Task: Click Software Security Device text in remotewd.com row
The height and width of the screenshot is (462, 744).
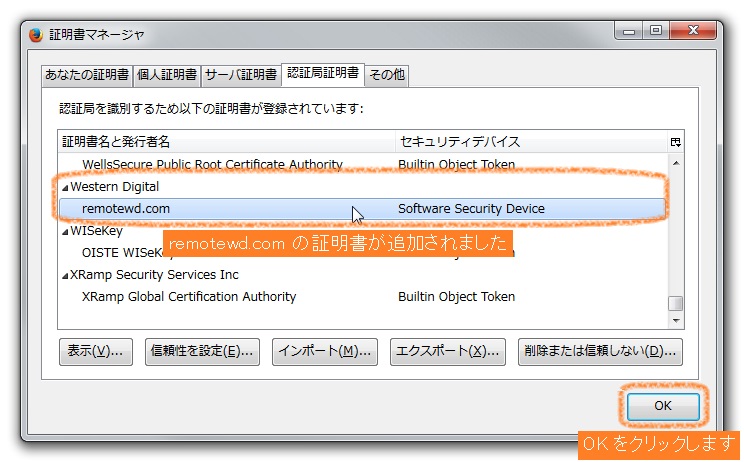Action: pos(471,209)
